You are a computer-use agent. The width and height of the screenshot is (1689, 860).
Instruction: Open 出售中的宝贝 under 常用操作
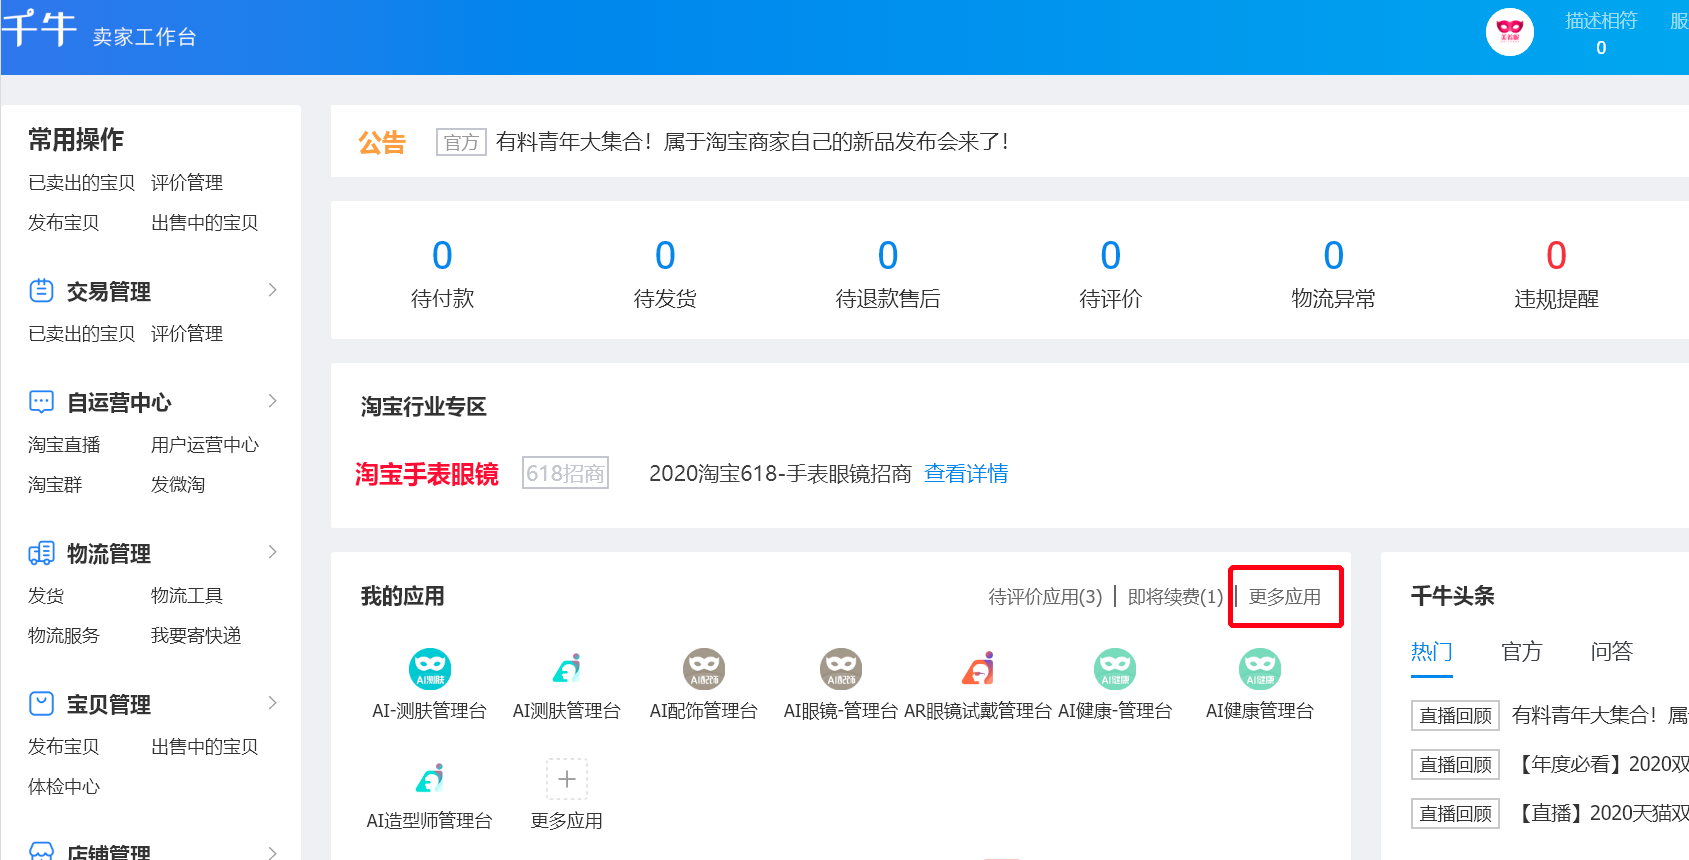tap(205, 223)
